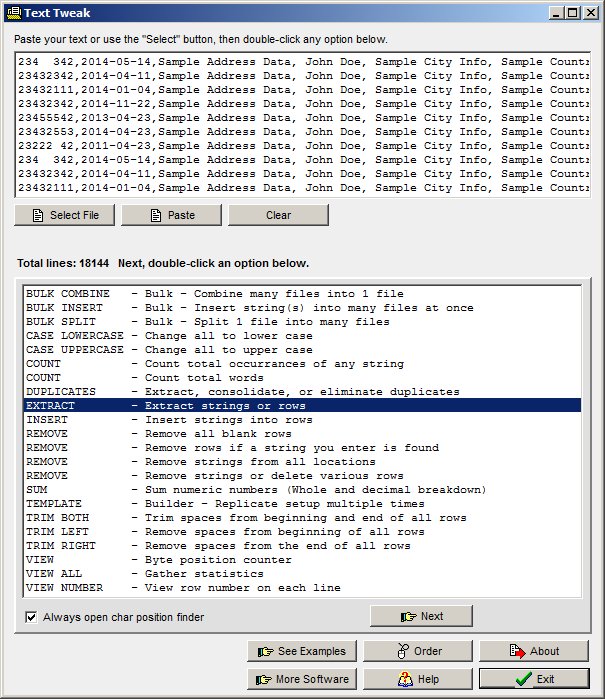Toggle Always open char position finder checkbox

(31, 617)
